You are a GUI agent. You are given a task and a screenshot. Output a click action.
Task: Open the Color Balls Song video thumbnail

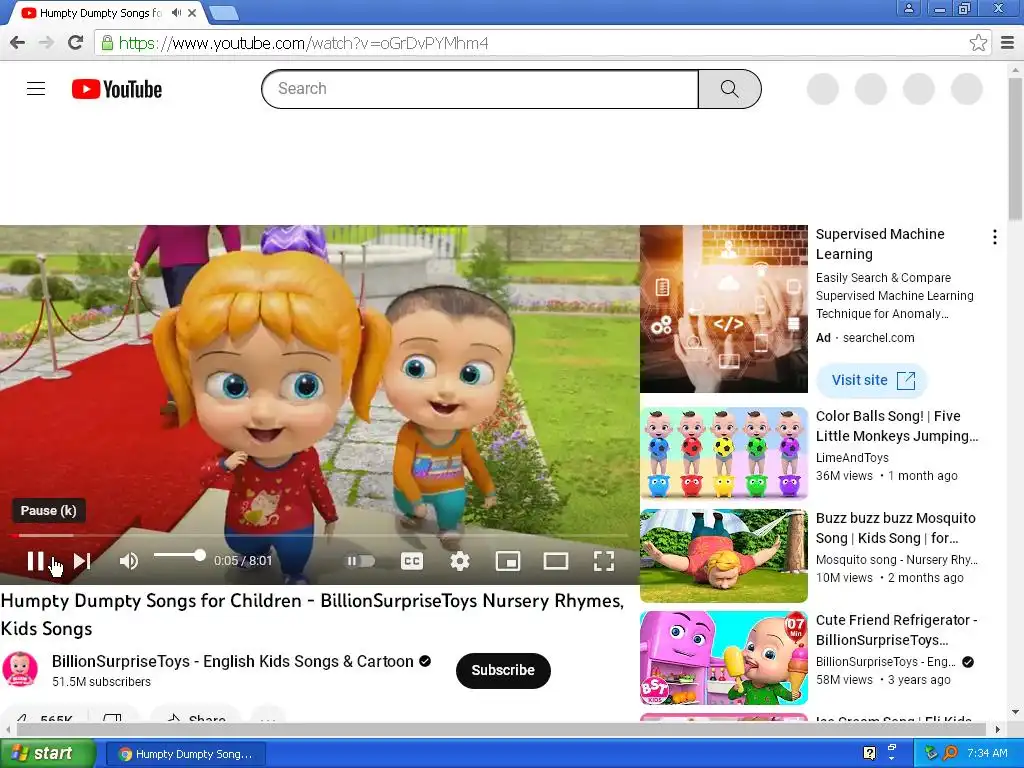click(x=724, y=453)
